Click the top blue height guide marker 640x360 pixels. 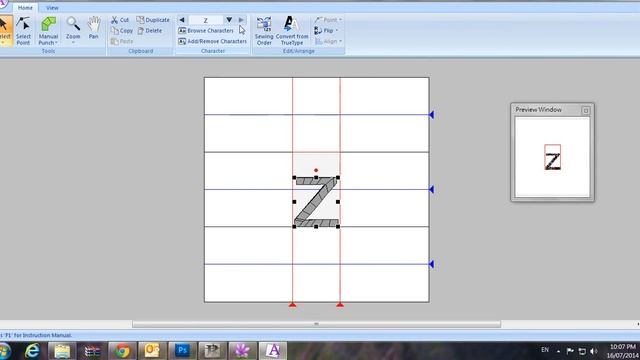(431, 115)
